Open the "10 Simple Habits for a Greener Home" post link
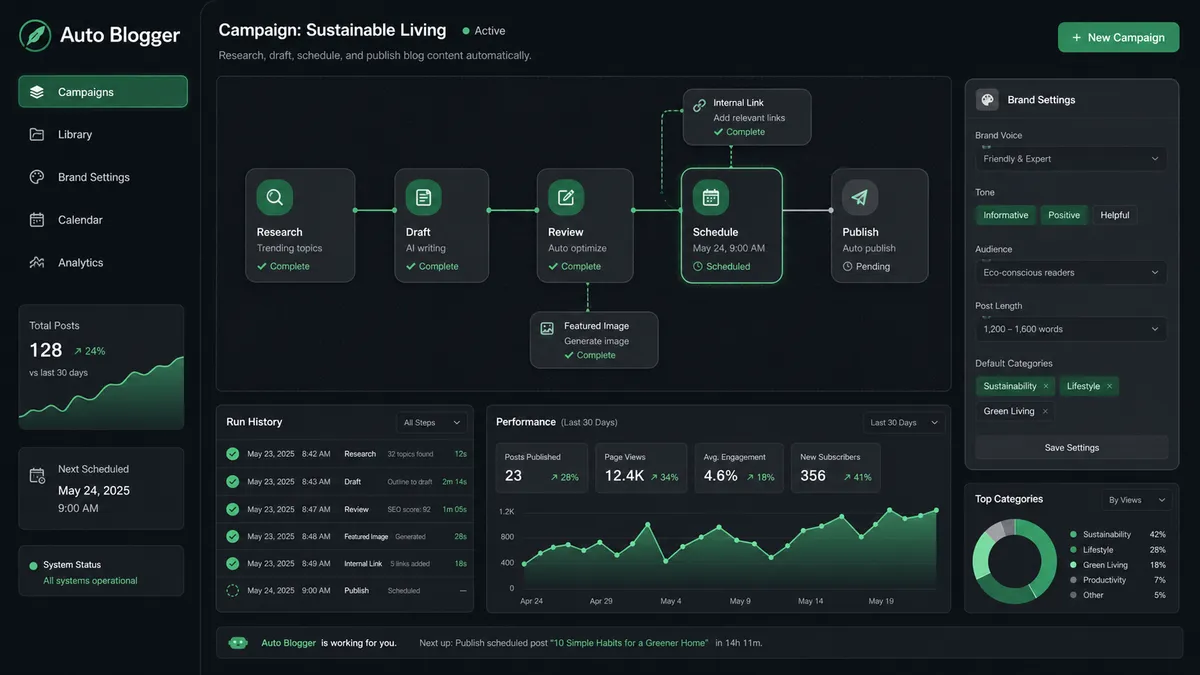The height and width of the screenshot is (675, 1200). click(629, 643)
